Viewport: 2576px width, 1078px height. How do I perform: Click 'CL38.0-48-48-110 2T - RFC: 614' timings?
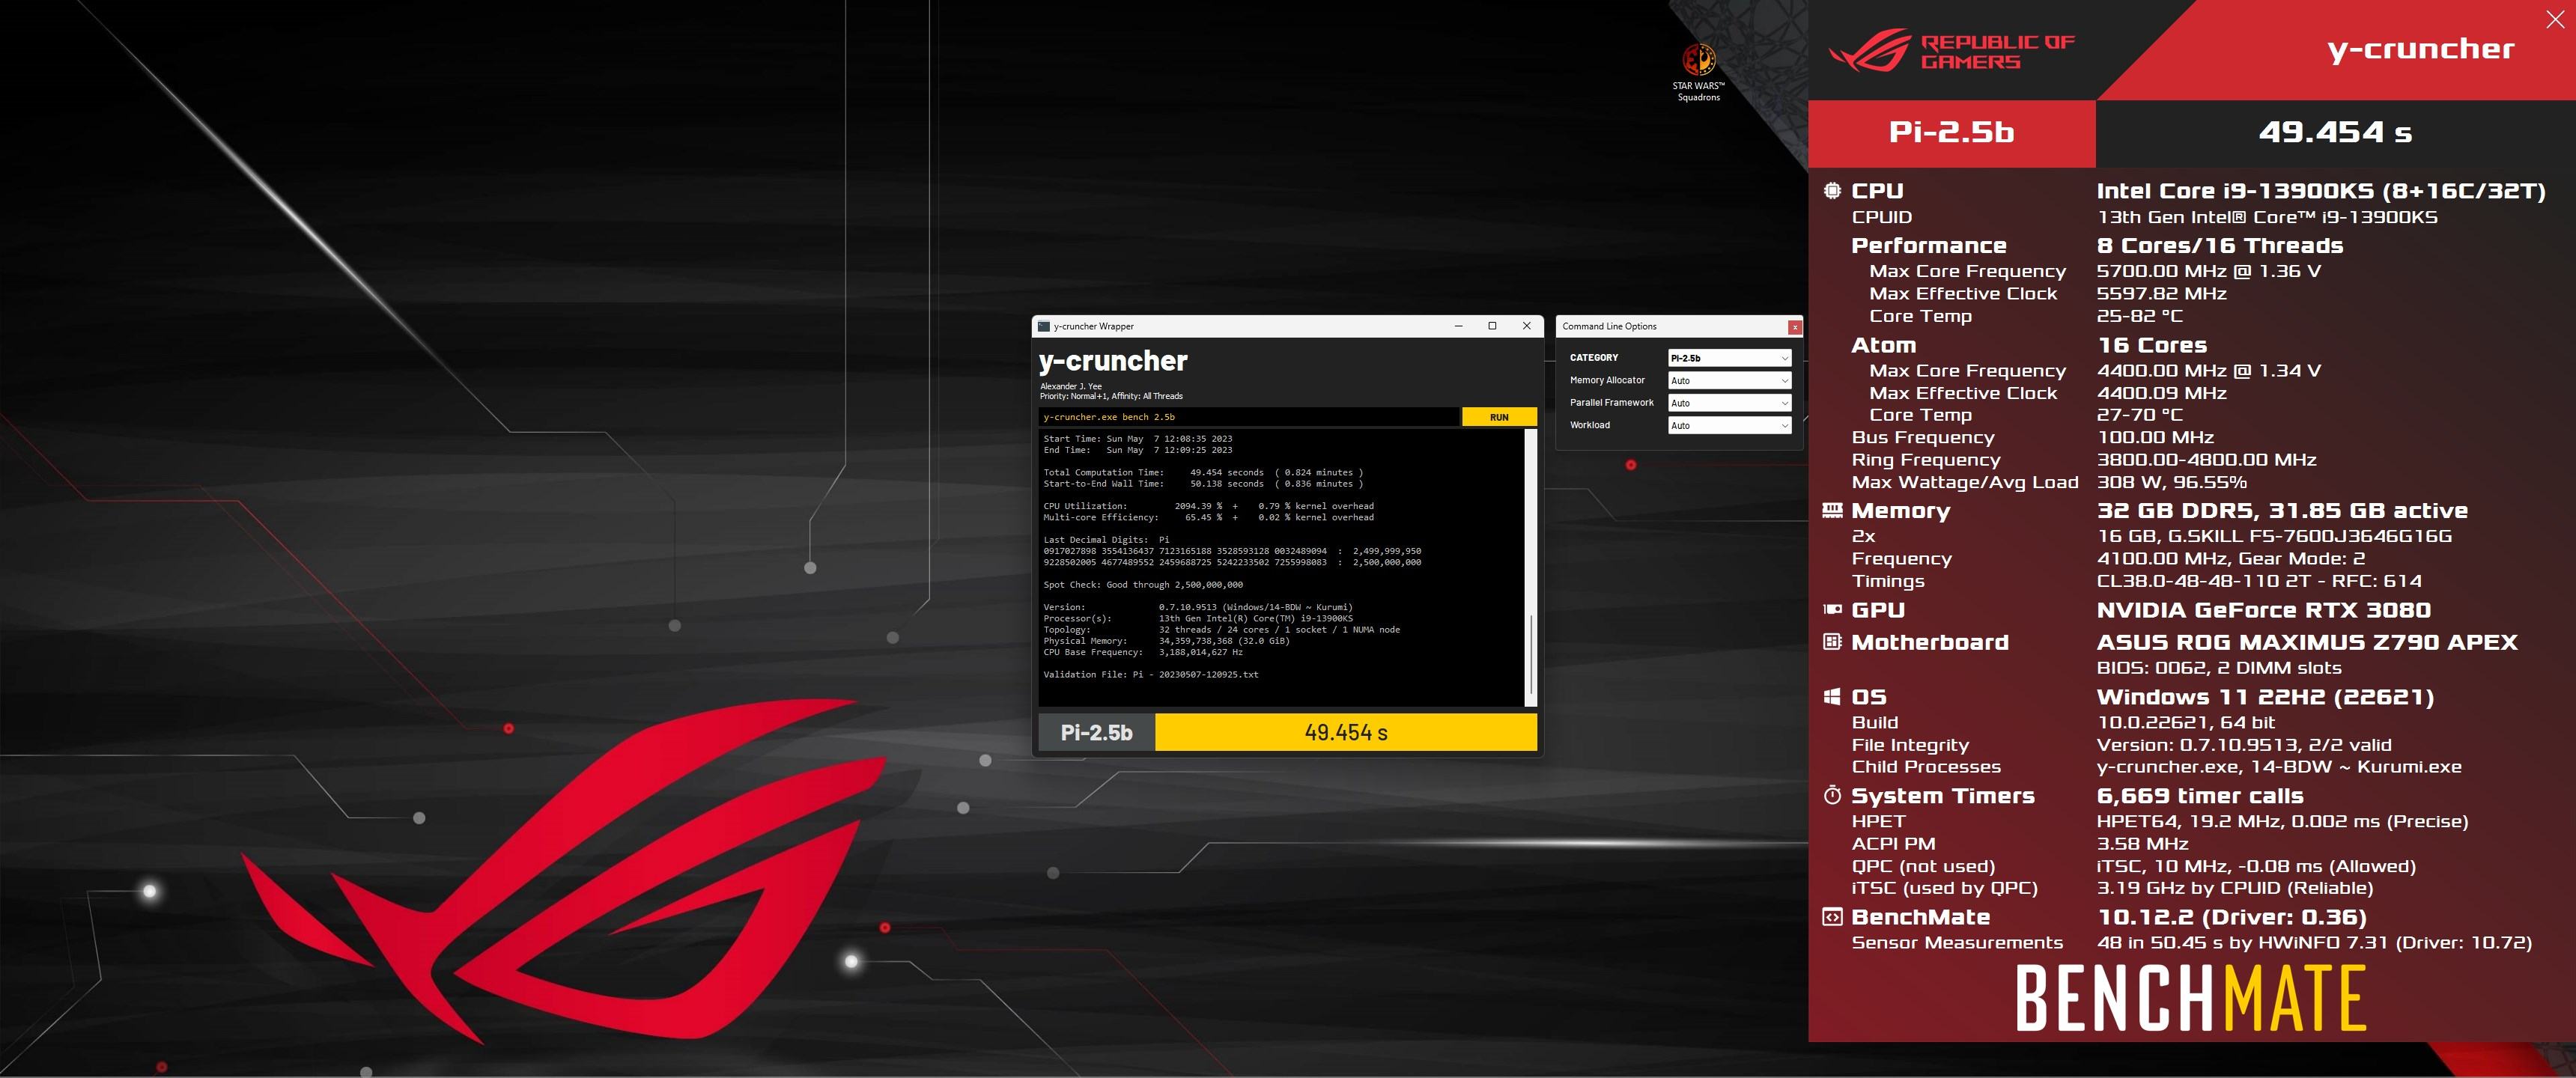pyautogui.click(x=2259, y=581)
